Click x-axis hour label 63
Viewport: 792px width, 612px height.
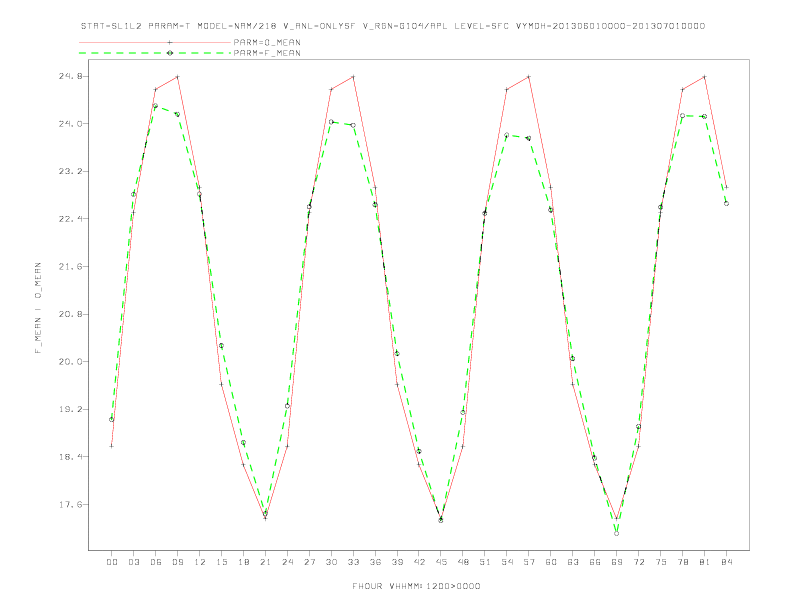click(573, 562)
